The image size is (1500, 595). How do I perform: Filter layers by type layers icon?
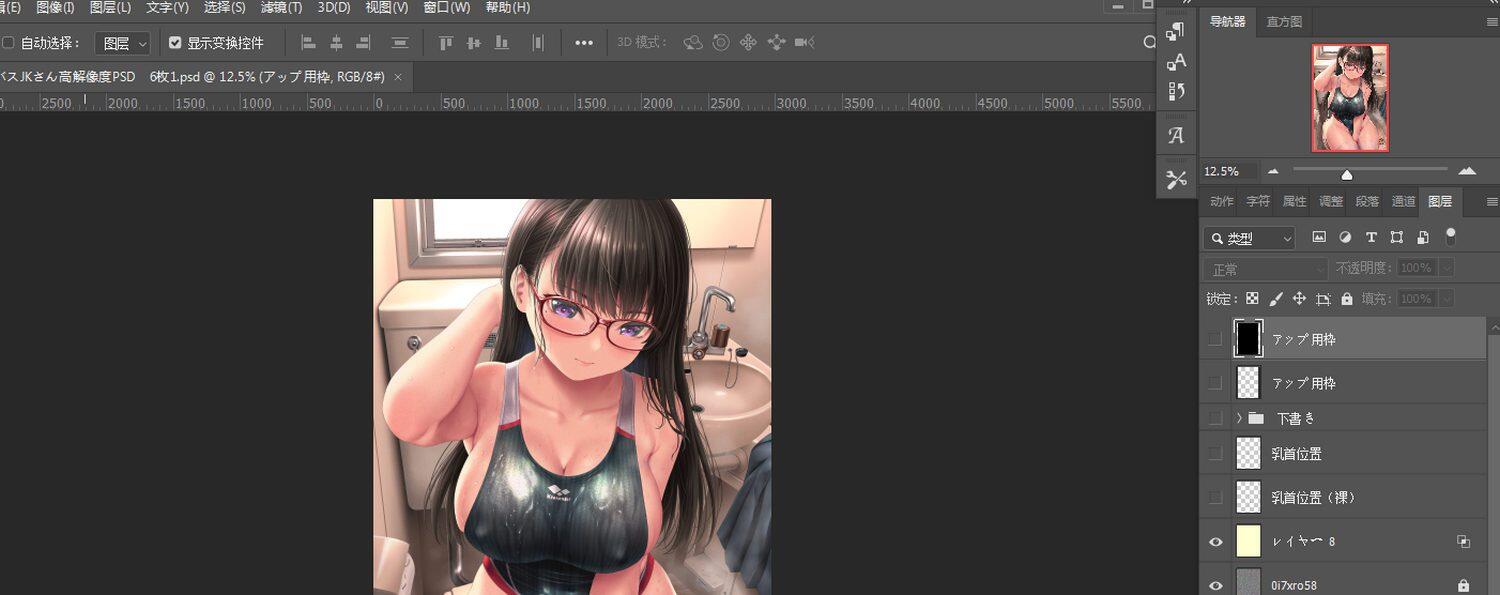click(1371, 238)
